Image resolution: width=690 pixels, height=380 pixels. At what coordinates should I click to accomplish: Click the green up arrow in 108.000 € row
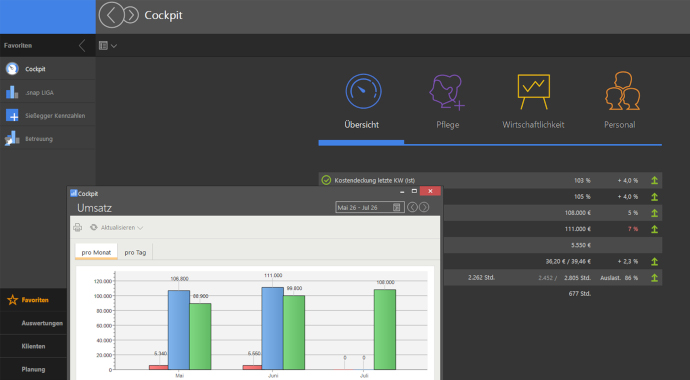point(654,213)
